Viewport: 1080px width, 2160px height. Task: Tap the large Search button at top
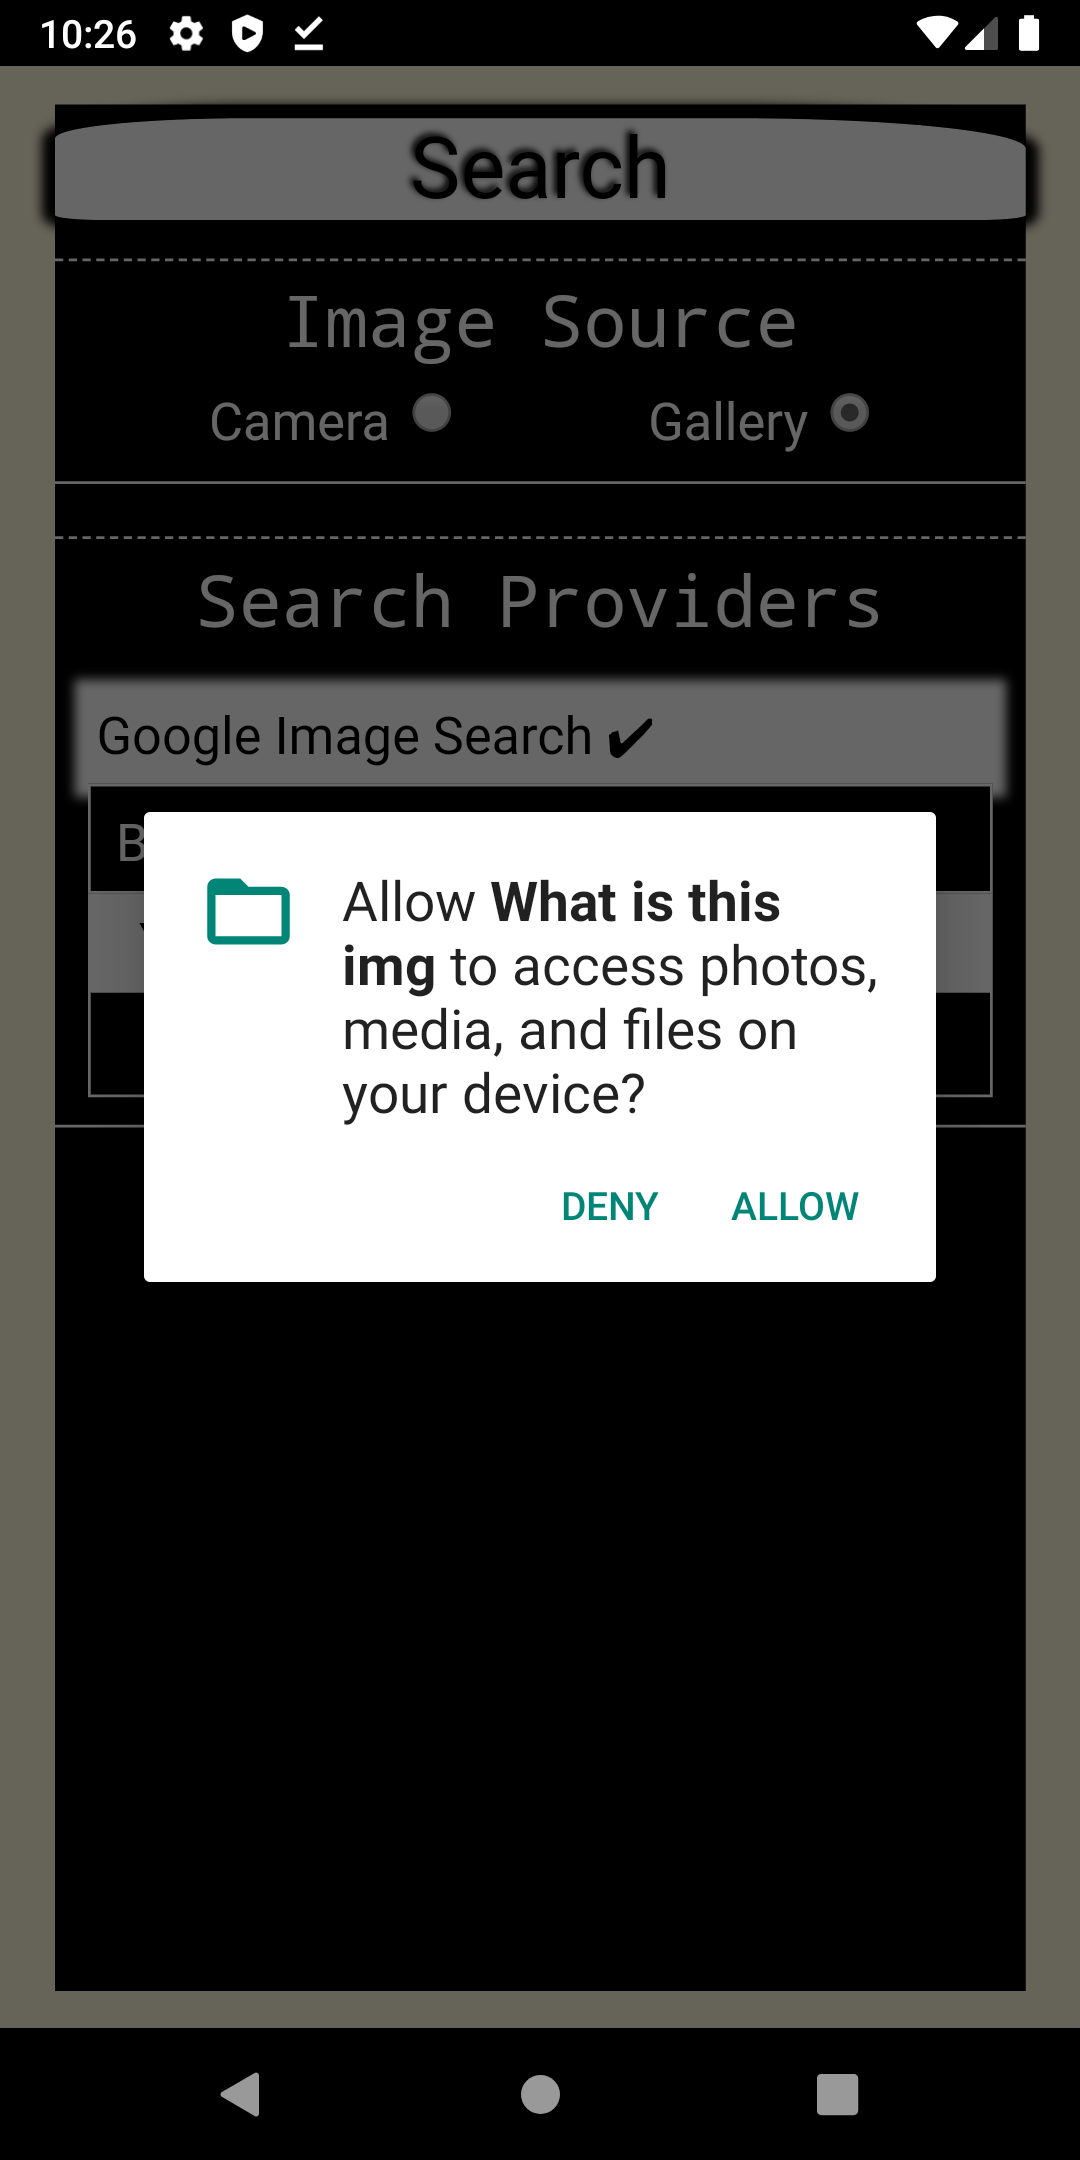540,168
